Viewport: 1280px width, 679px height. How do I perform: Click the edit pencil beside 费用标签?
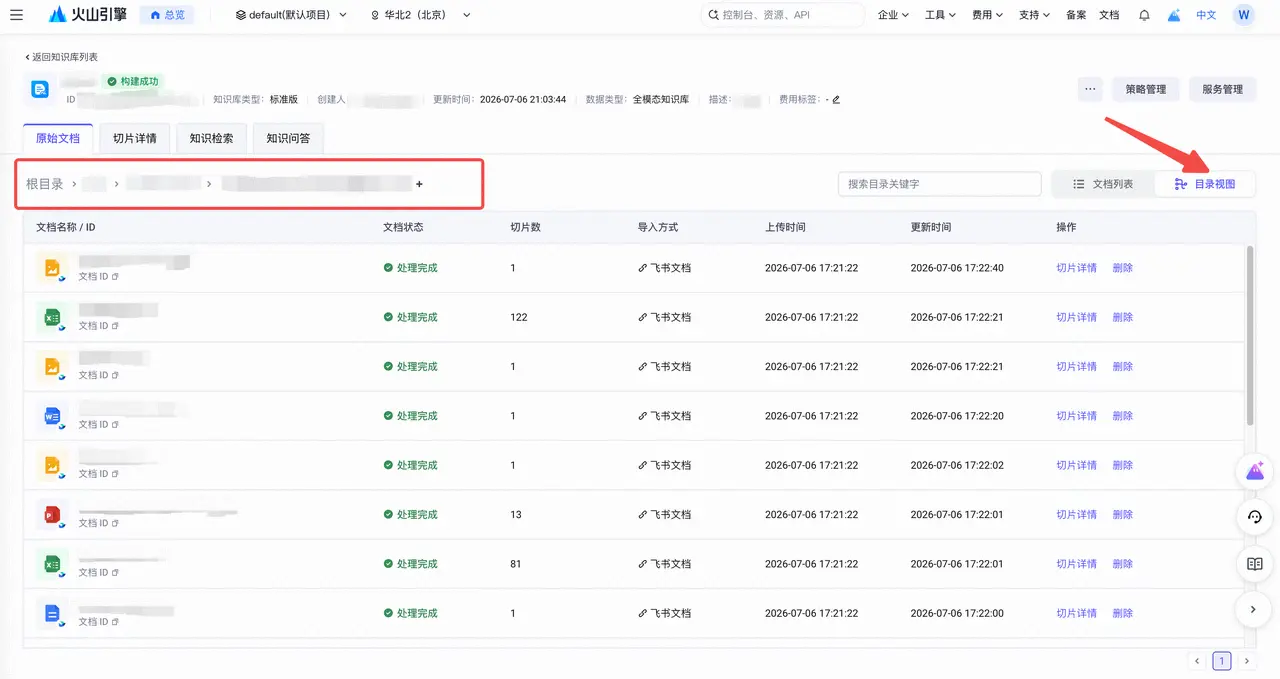(836, 100)
